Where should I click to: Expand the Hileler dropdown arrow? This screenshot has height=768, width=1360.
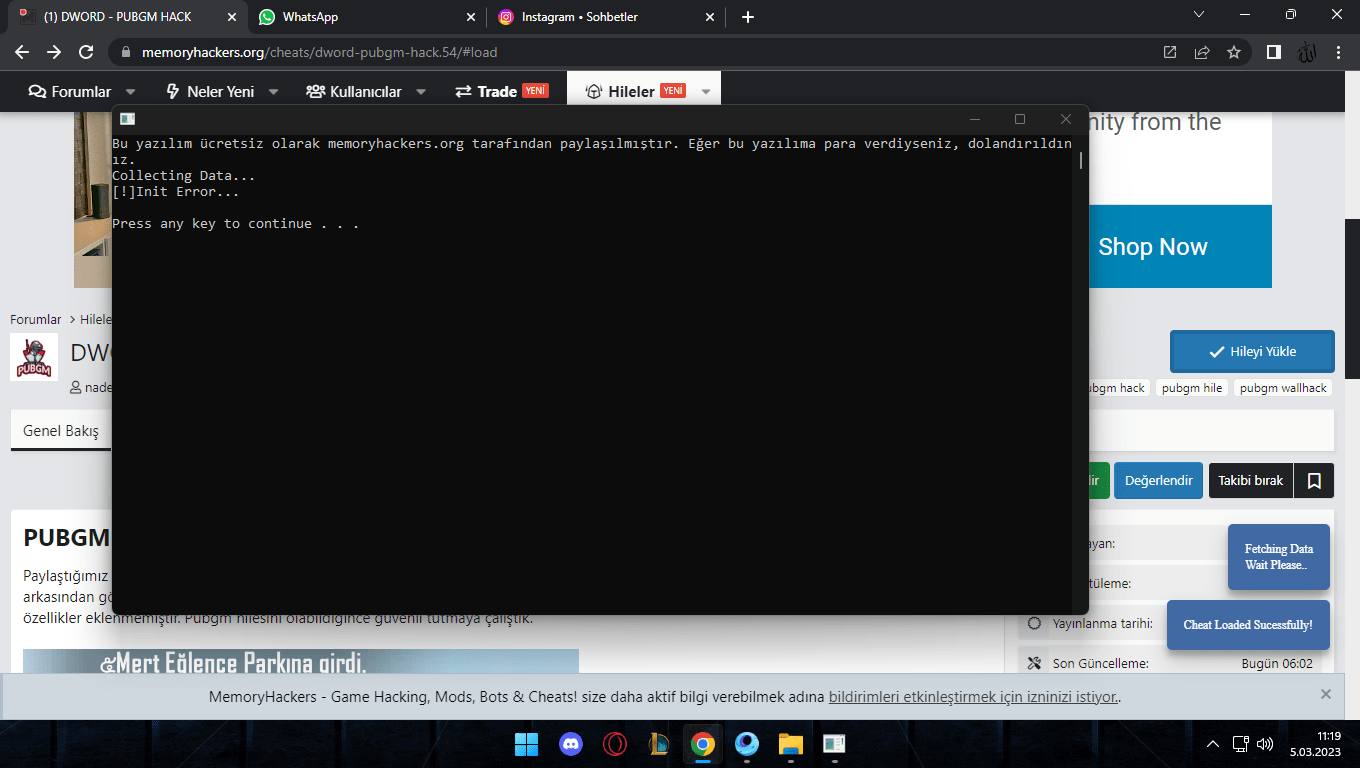[706, 92]
